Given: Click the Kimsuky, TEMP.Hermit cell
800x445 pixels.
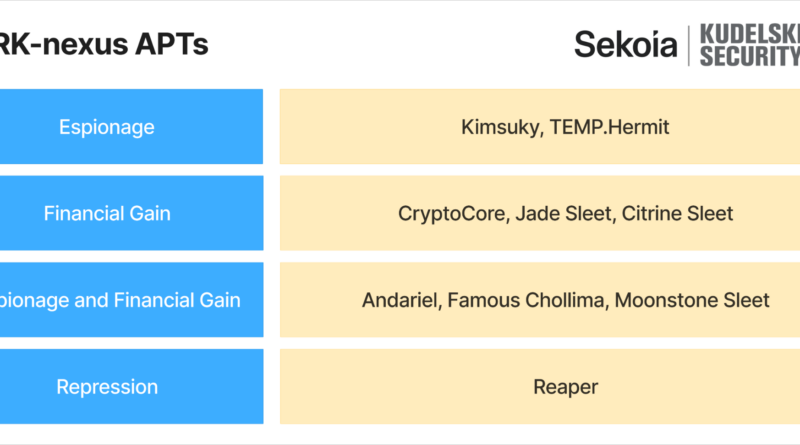Looking at the screenshot, I should 540,127.
